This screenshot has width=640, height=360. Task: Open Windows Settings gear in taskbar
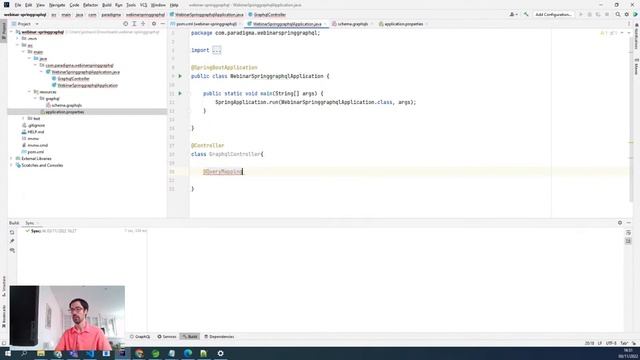pos(220,353)
